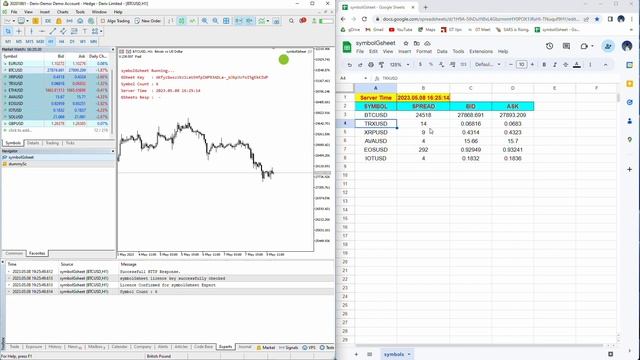This screenshot has width=640, height=360.
Task: Tile chart windows using the grid icon
Action: pyautogui.click(x=226, y=21)
